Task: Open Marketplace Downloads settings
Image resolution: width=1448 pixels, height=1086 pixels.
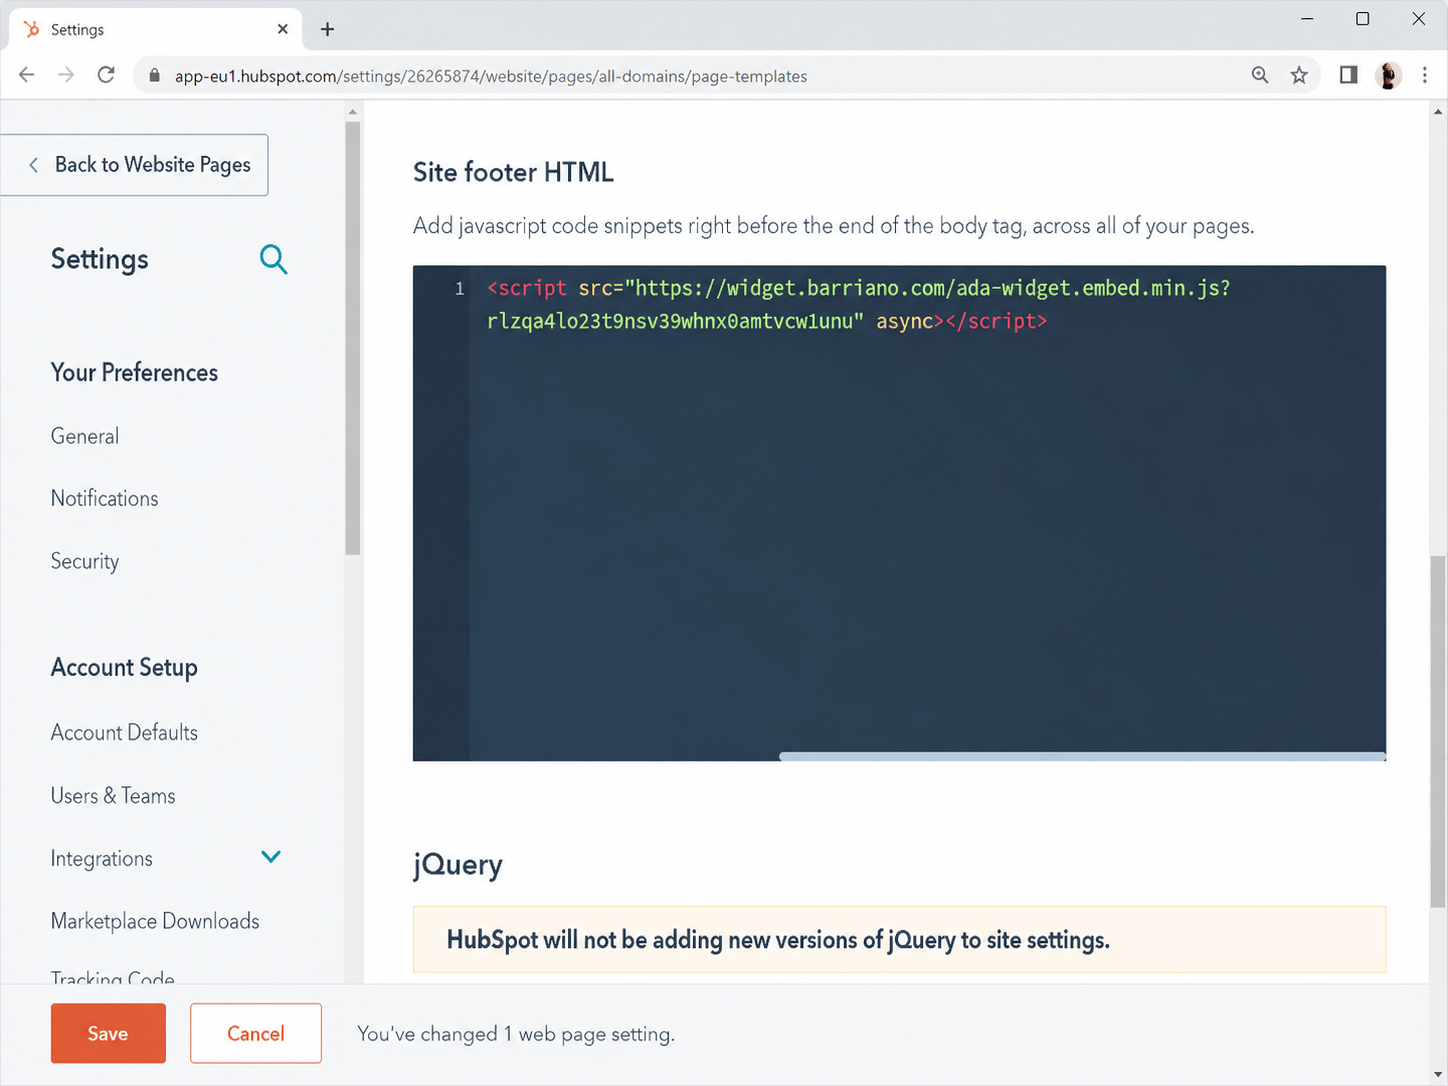Action: (155, 921)
